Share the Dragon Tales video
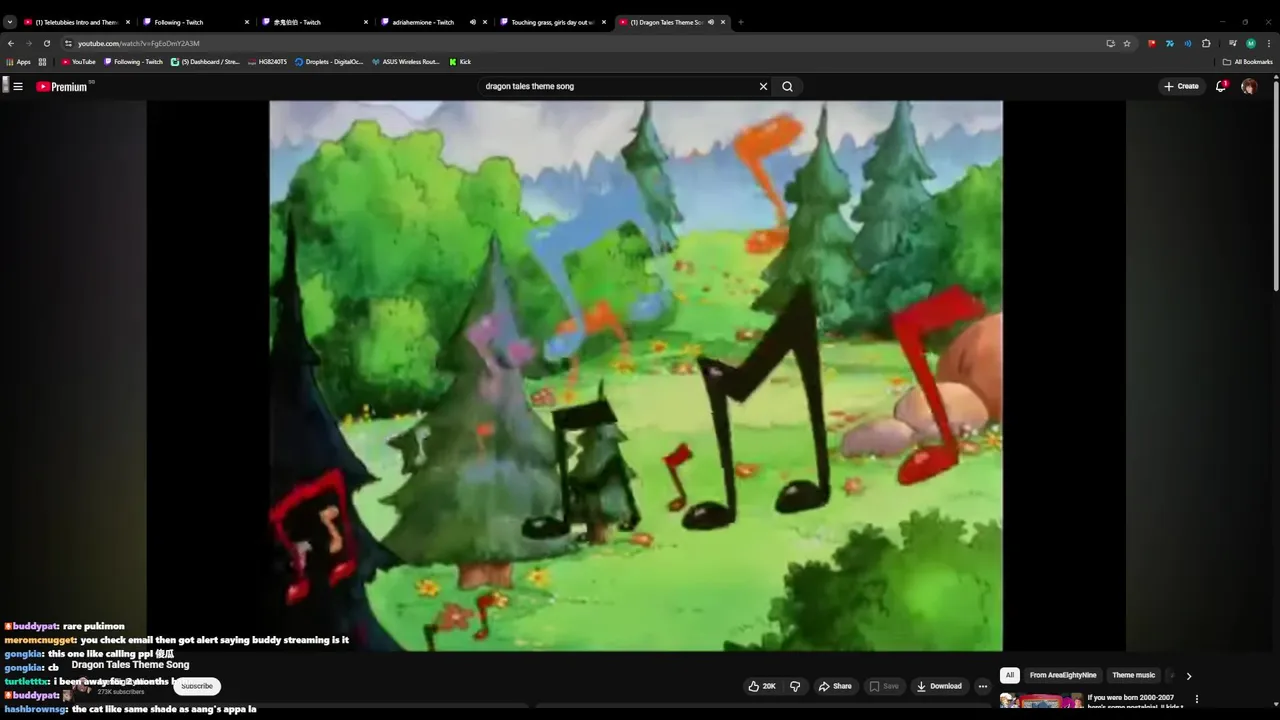The height and width of the screenshot is (720, 1280). tap(835, 686)
